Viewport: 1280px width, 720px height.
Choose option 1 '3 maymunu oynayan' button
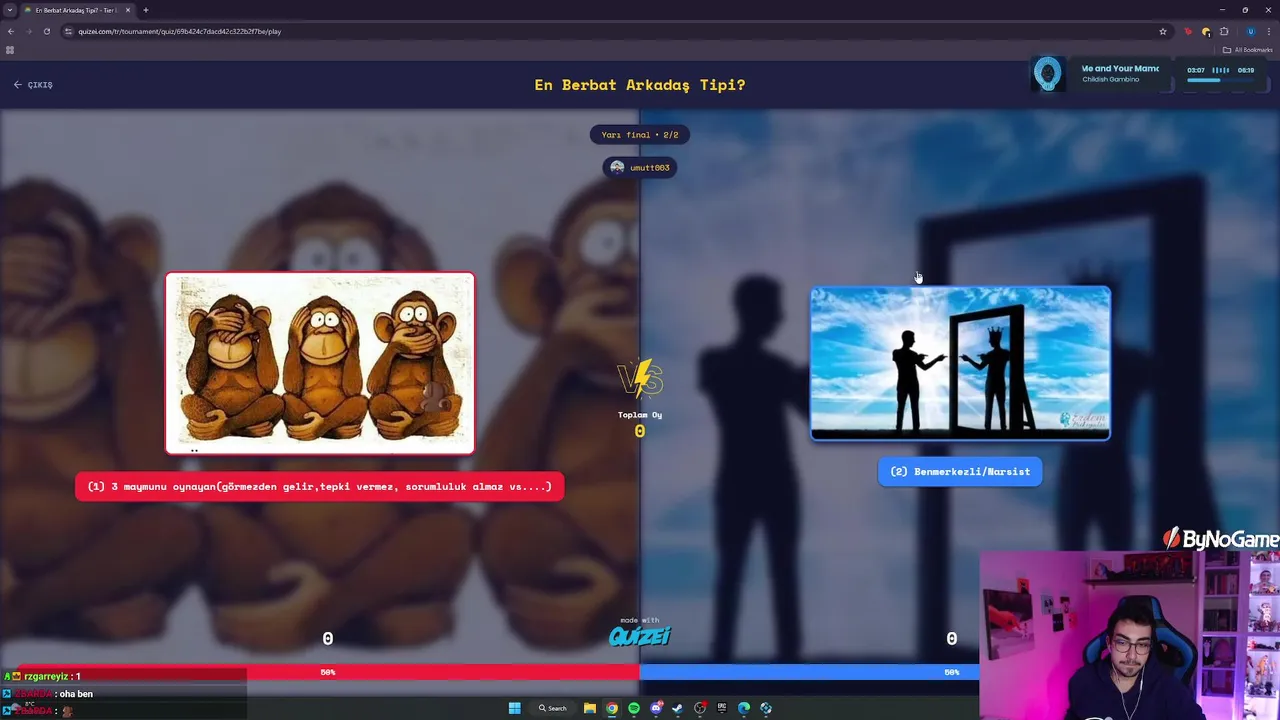320,486
